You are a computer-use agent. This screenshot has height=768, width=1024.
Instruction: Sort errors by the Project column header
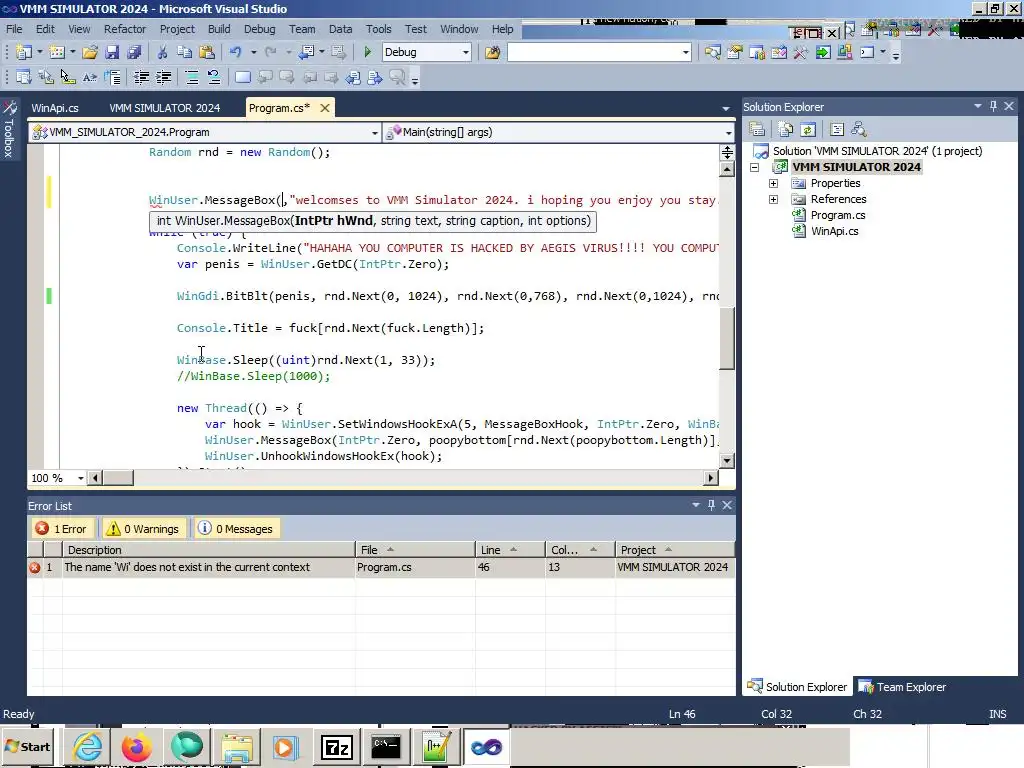point(675,550)
